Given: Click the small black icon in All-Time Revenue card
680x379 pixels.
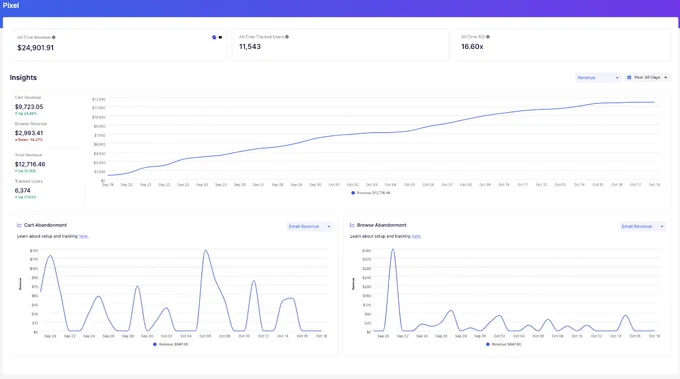Looking at the screenshot, I should 220,37.
